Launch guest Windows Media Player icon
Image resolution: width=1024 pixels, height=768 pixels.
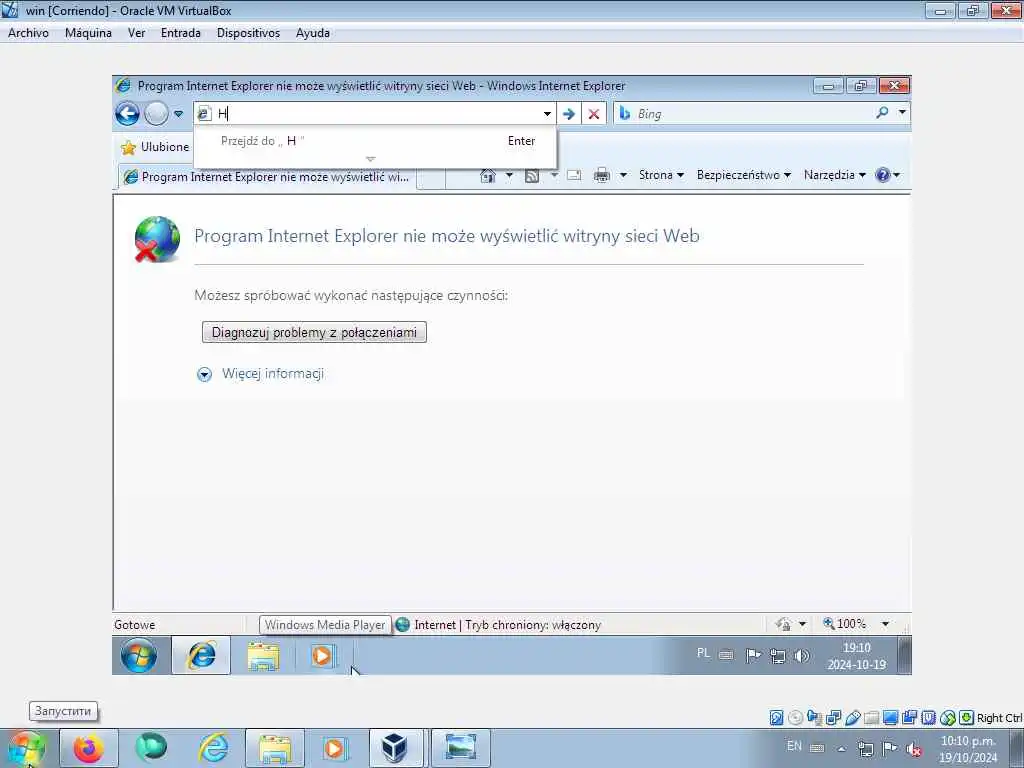(321, 656)
